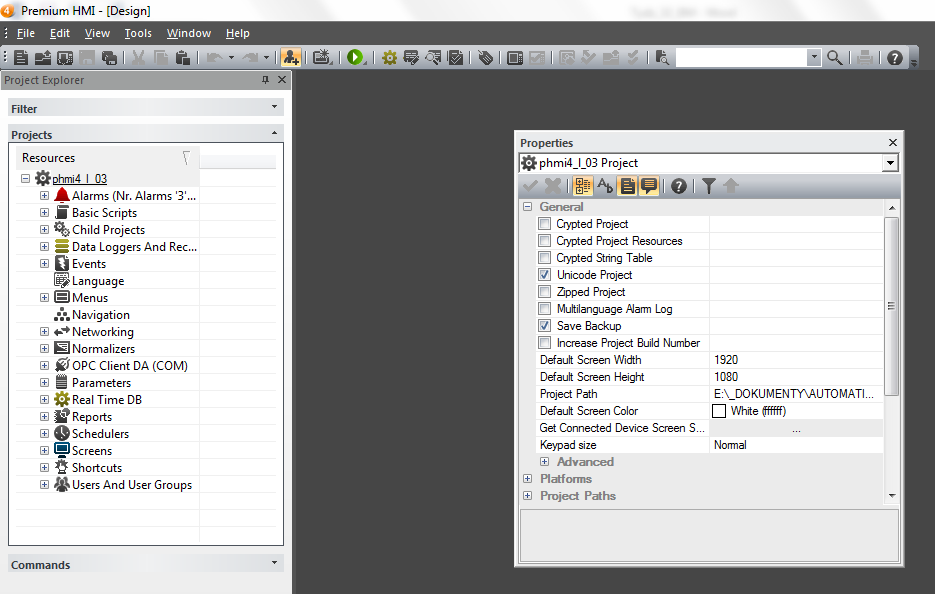Click the Properties scrollbar down arrow
The width and height of the screenshot is (935, 594).
tap(891, 496)
